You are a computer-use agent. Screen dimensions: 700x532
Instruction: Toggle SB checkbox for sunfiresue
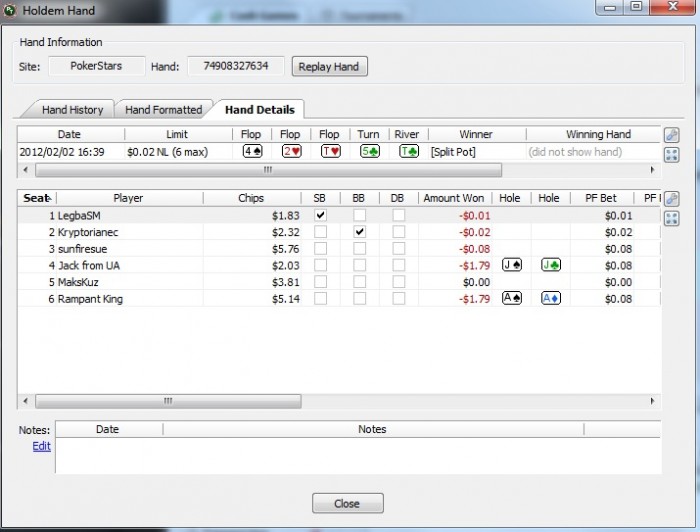[x=320, y=248]
